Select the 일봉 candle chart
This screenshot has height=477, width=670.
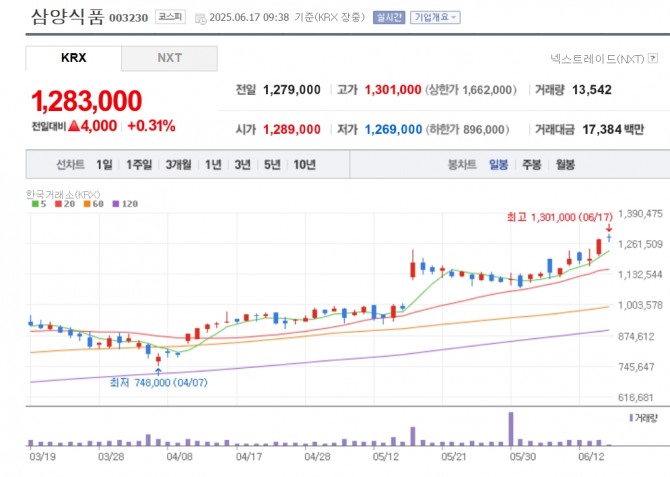(499, 165)
